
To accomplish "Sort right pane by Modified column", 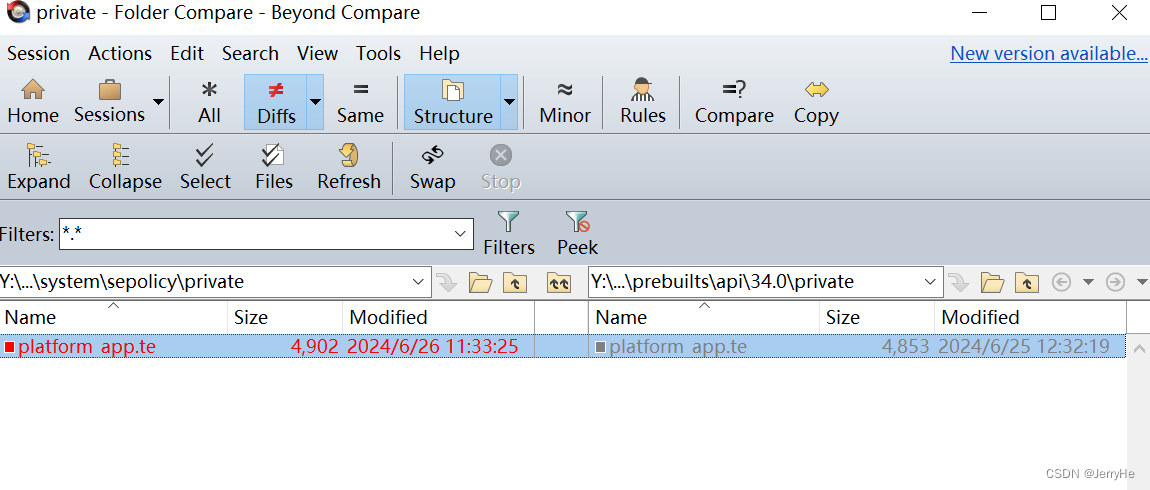I will (x=1030, y=317).
